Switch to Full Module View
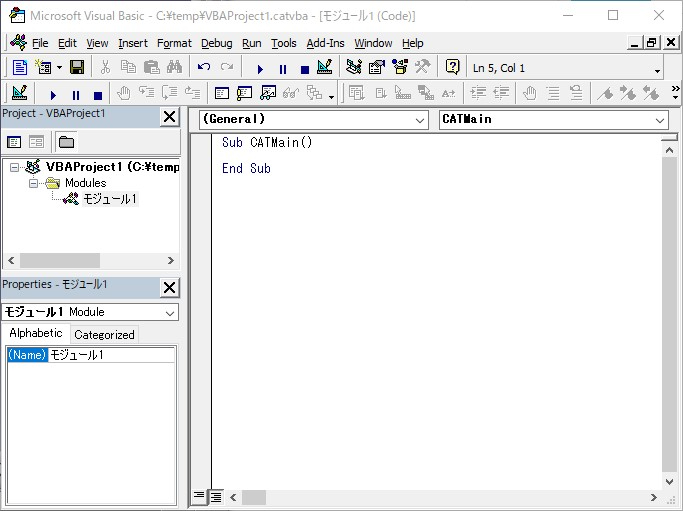Screen dimensions: 683x511 [216, 496]
